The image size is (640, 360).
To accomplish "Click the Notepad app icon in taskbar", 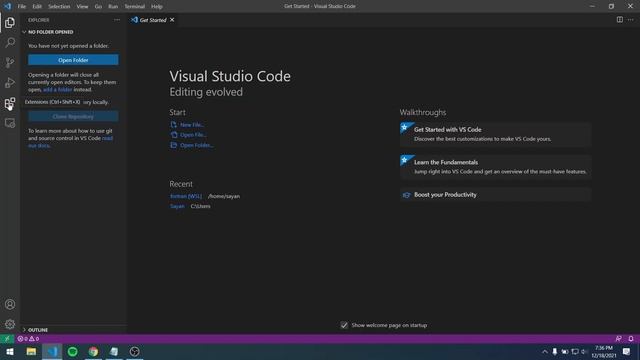I will [x=114, y=351].
